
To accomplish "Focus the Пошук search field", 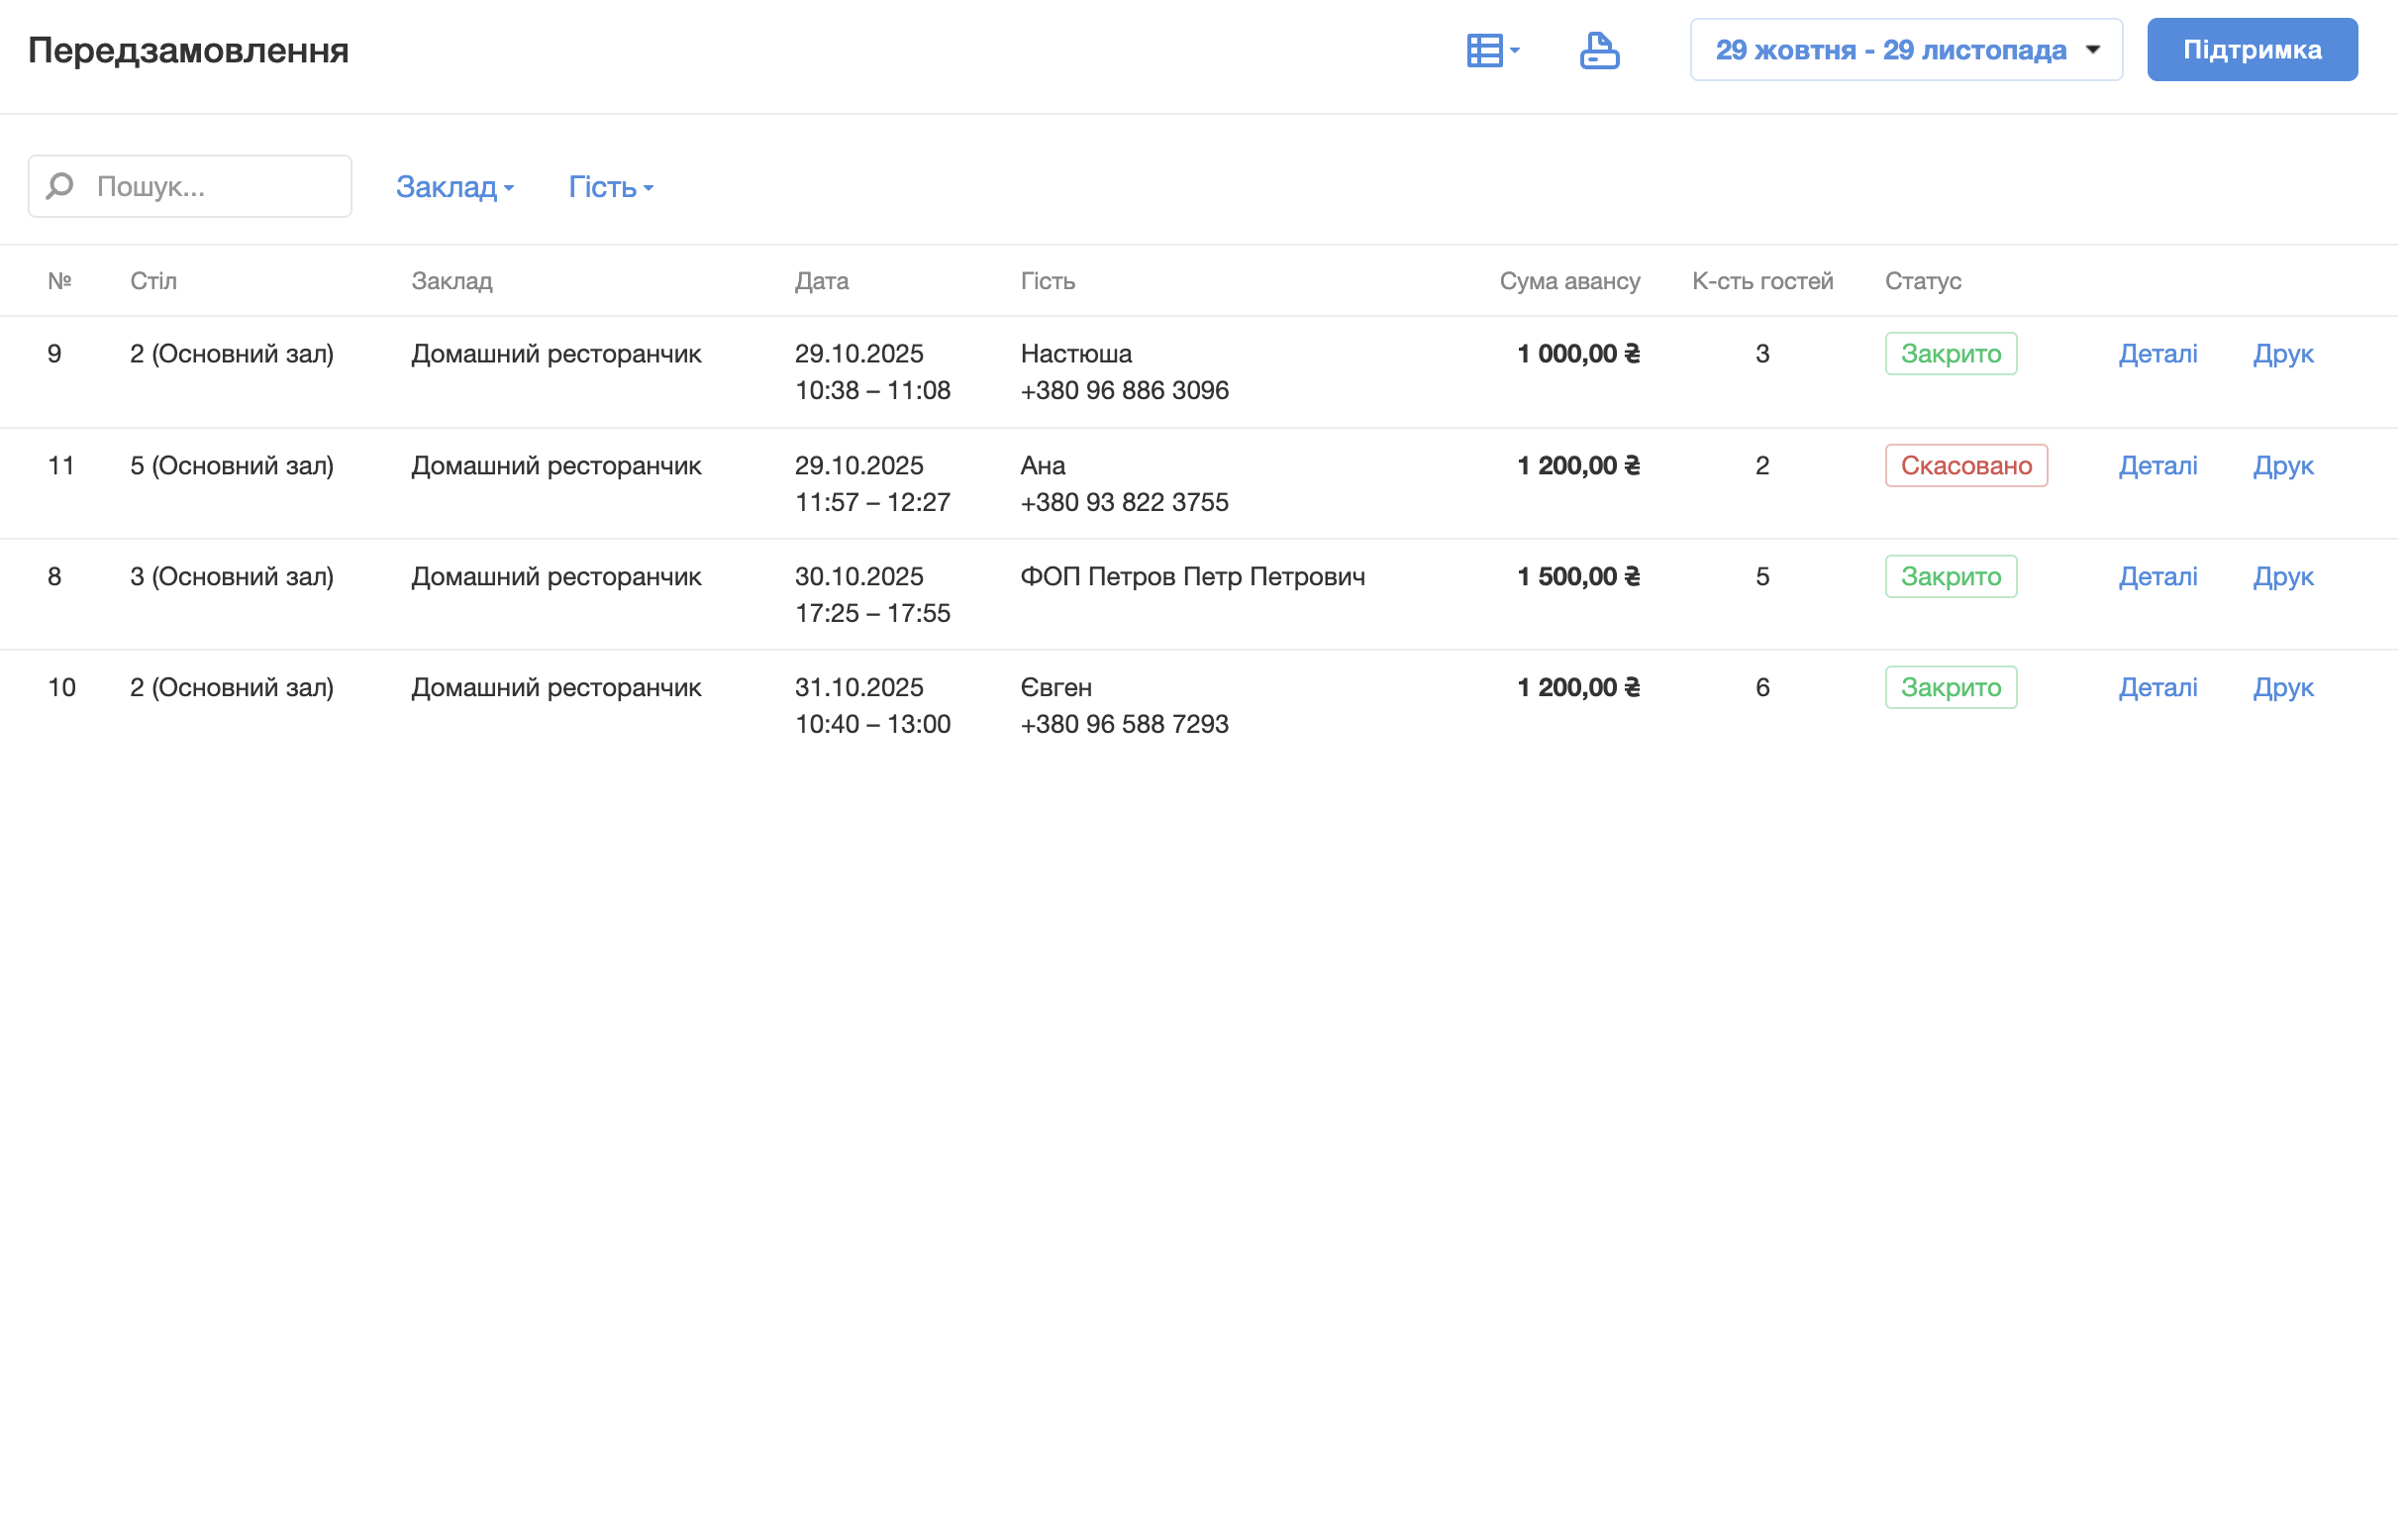I will [x=215, y=186].
